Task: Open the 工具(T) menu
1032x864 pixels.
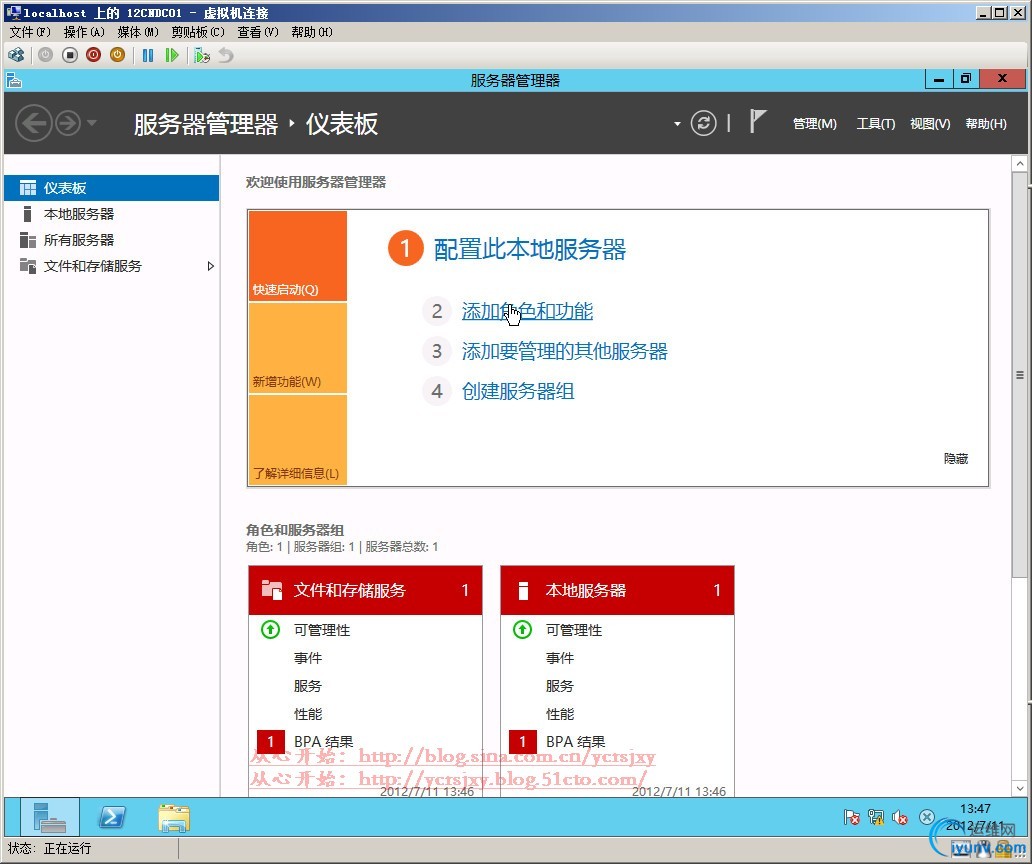Action: pyautogui.click(x=875, y=124)
